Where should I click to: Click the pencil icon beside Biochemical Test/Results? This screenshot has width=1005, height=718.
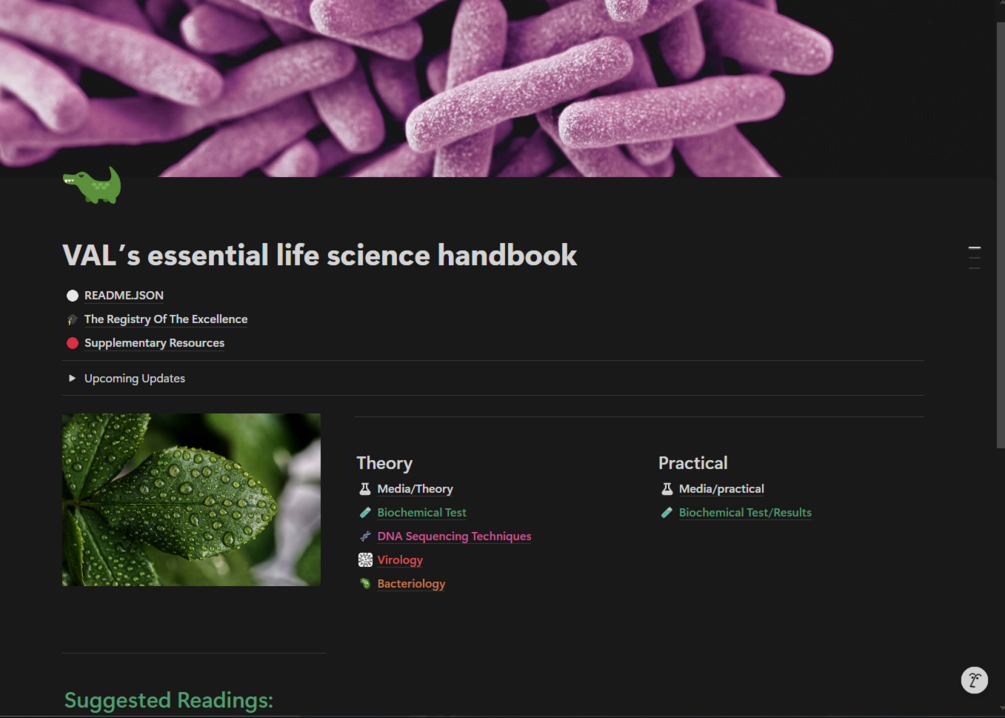(x=665, y=512)
